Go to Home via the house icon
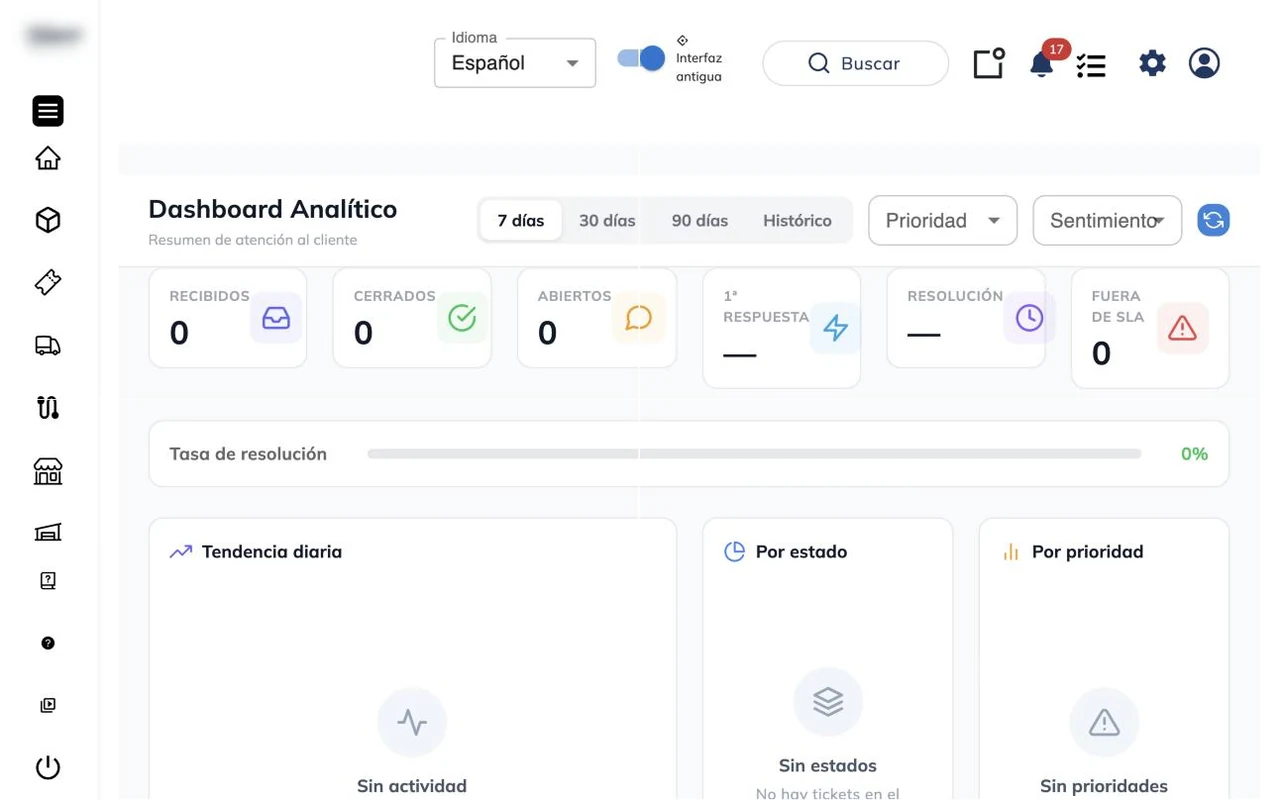The width and height of the screenshot is (1280, 800). point(48,158)
